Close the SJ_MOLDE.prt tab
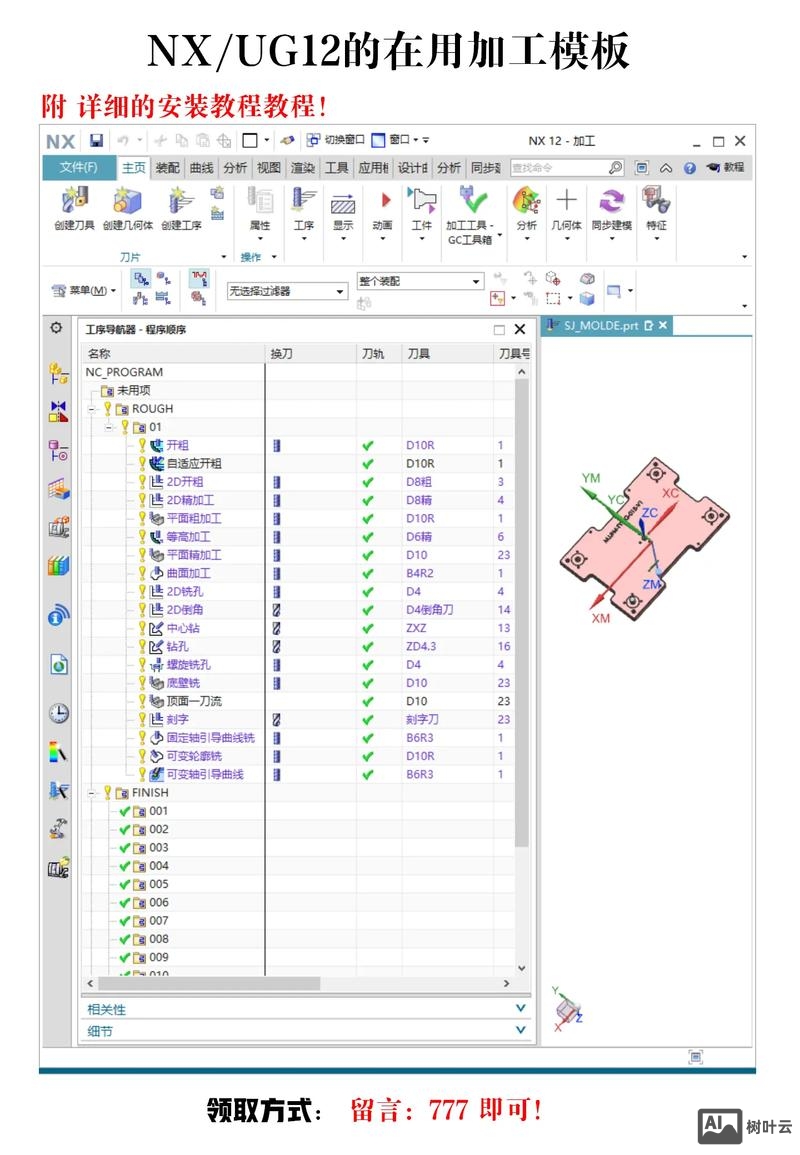The width and height of the screenshot is (800, 1155). [662, 325]
